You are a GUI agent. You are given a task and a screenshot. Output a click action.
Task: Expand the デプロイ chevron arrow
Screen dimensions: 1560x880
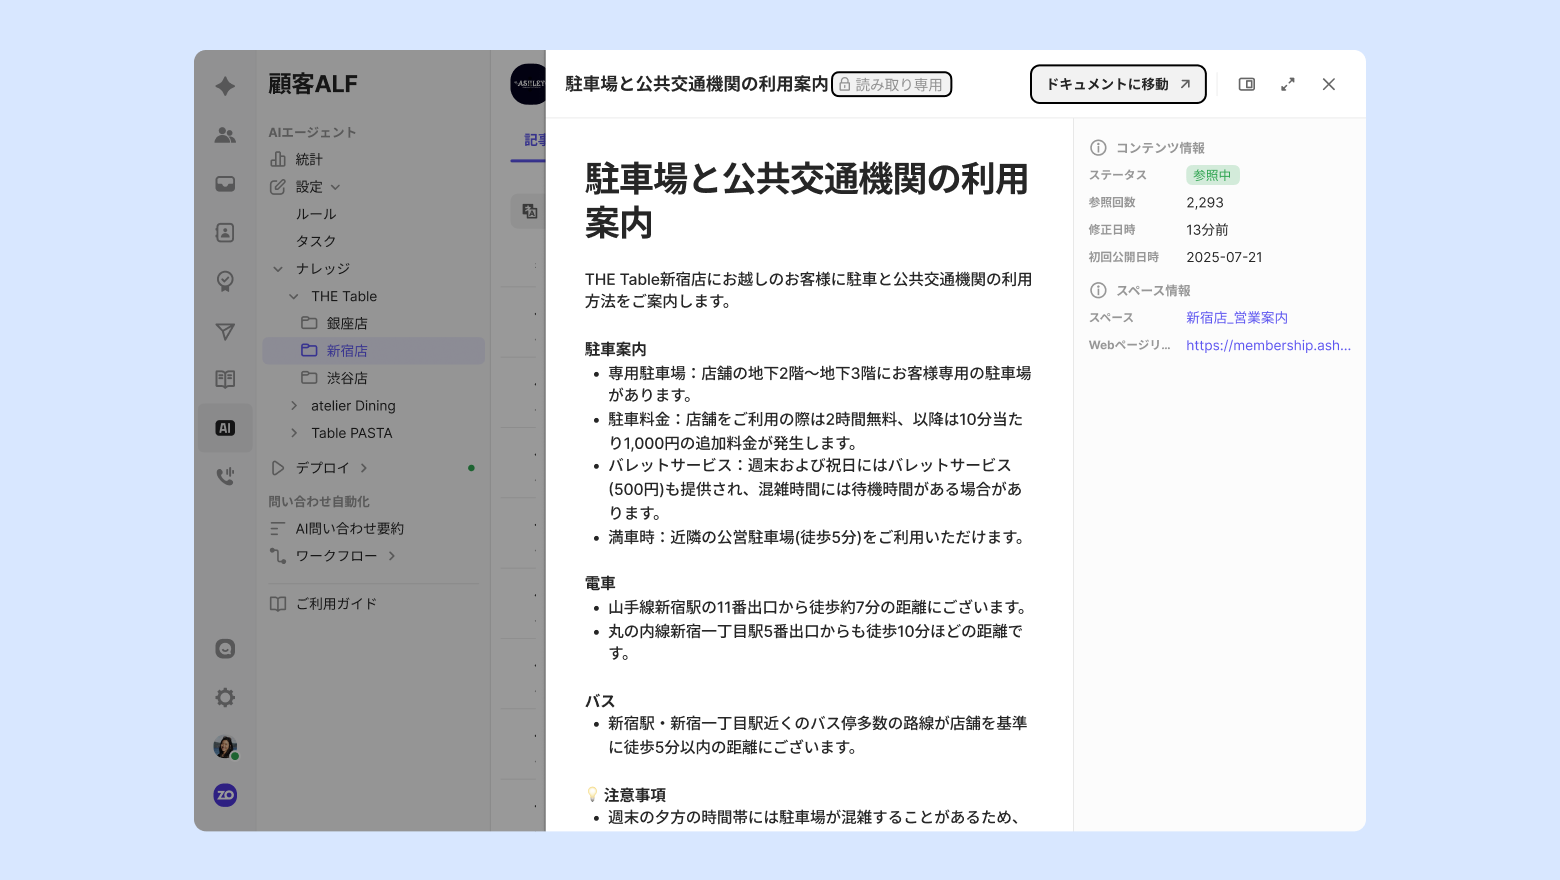pos(364,468)
